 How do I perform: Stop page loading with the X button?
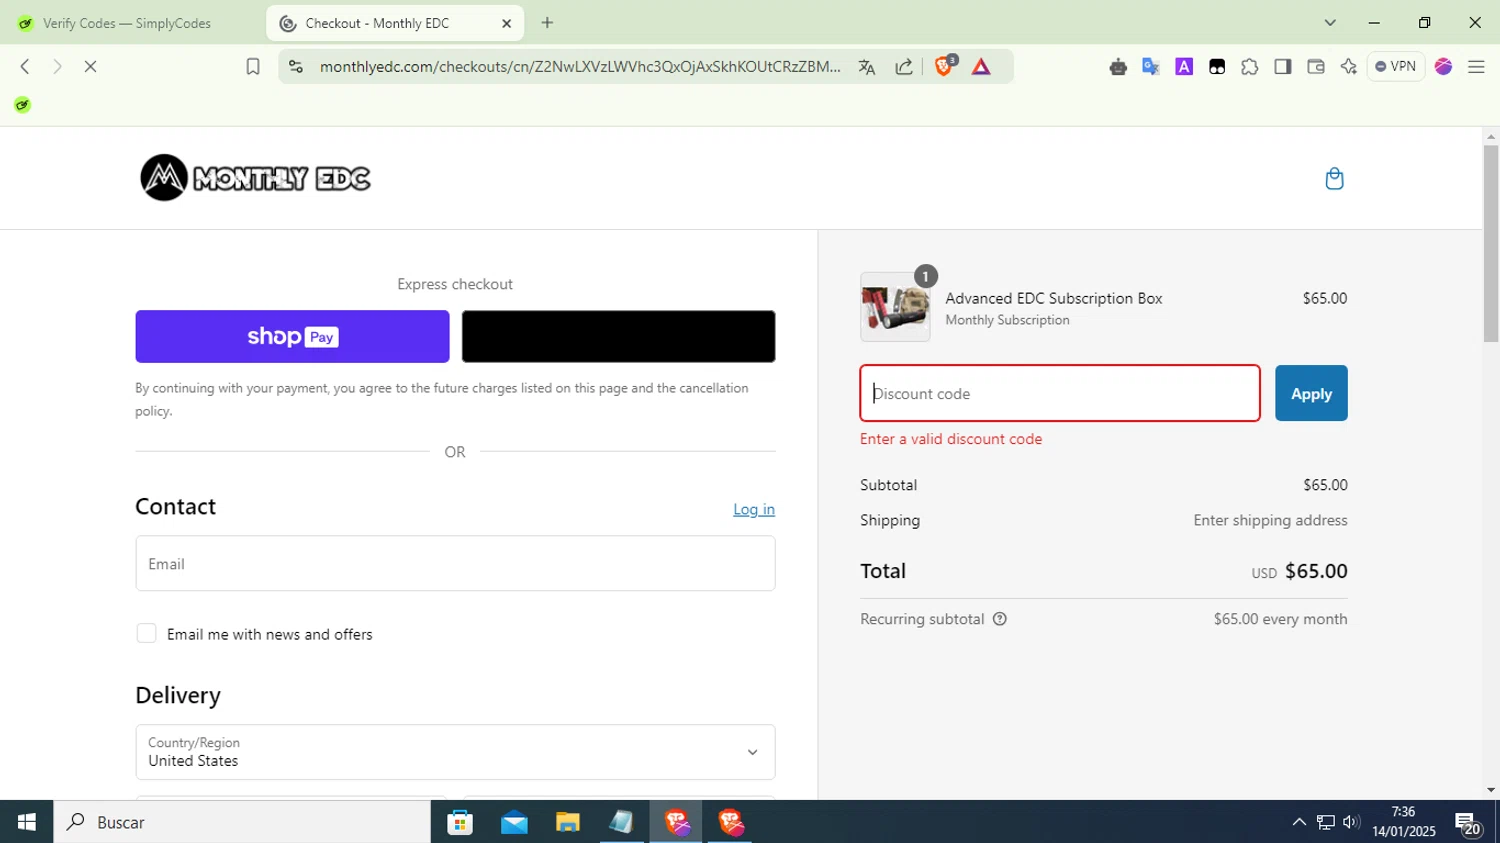click(x=90, y=67)
